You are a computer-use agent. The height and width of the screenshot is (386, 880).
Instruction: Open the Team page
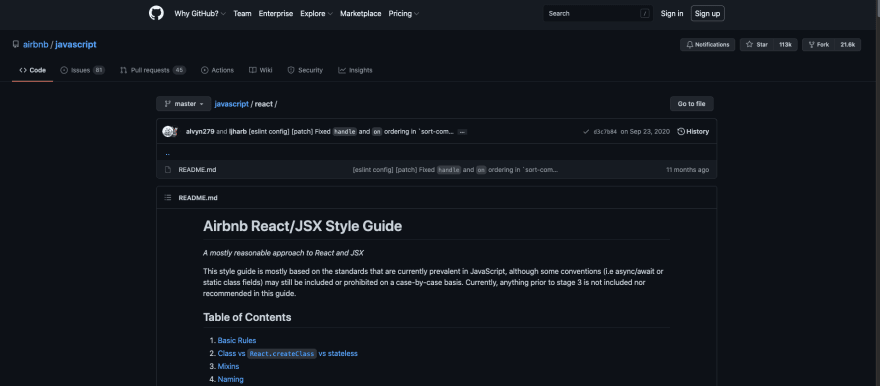coord(242,13)
